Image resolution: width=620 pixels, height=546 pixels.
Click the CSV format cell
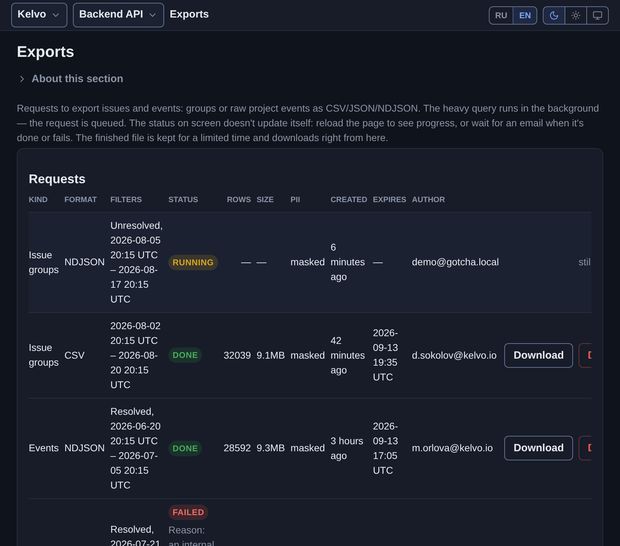coord(74,355)
